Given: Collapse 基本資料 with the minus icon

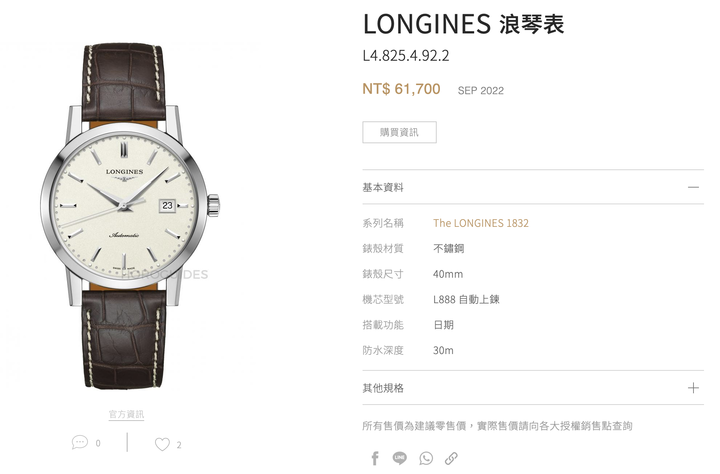Looking at the screenshot, I should click(693, 187).
